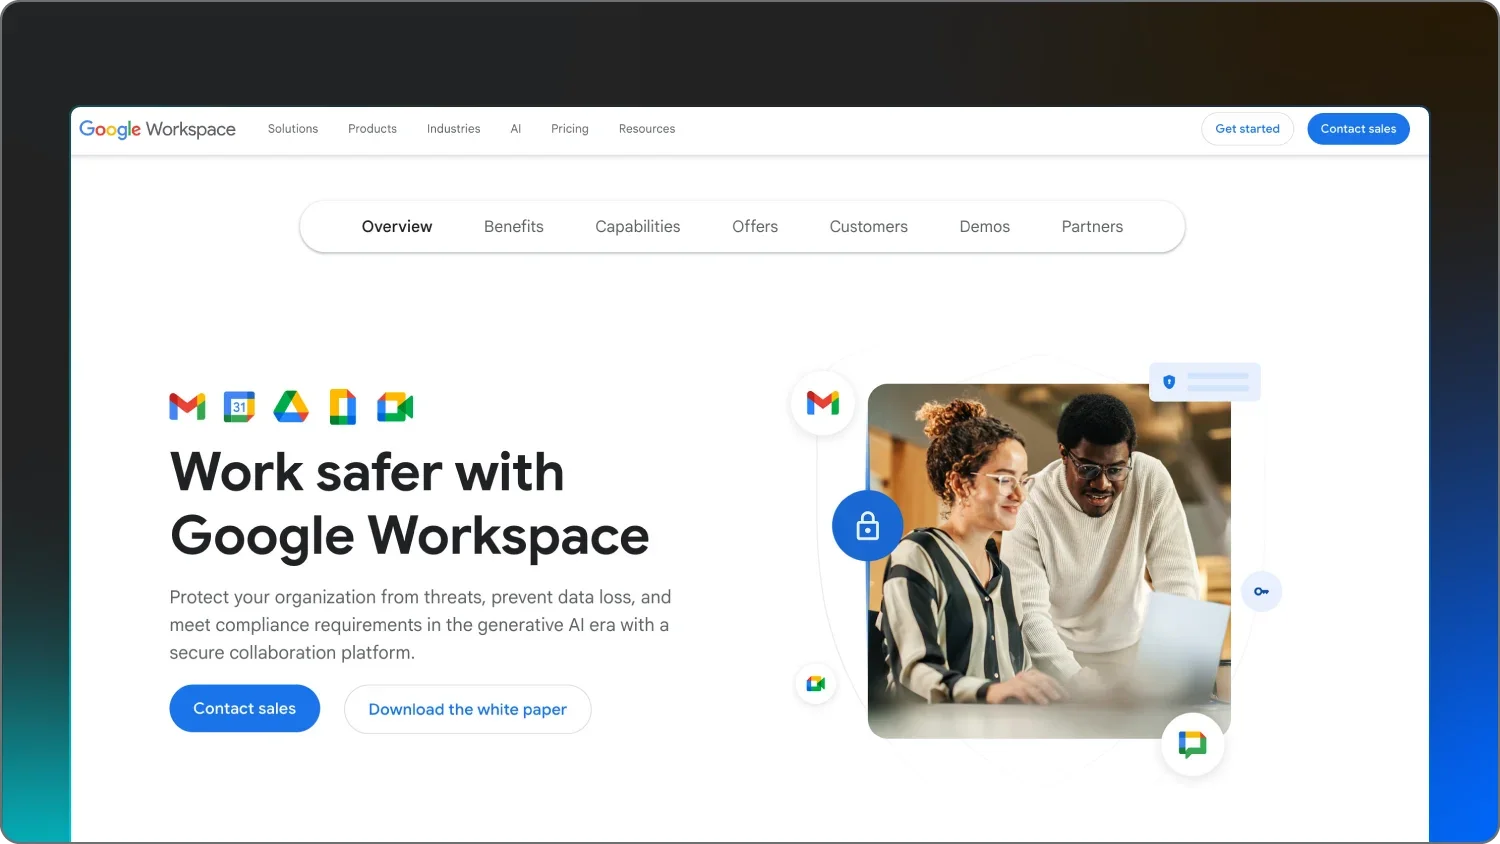1500x844 pixels.
Task: Go to the Customers section tab
Action: pyautogui.click(x=868, y=227)
